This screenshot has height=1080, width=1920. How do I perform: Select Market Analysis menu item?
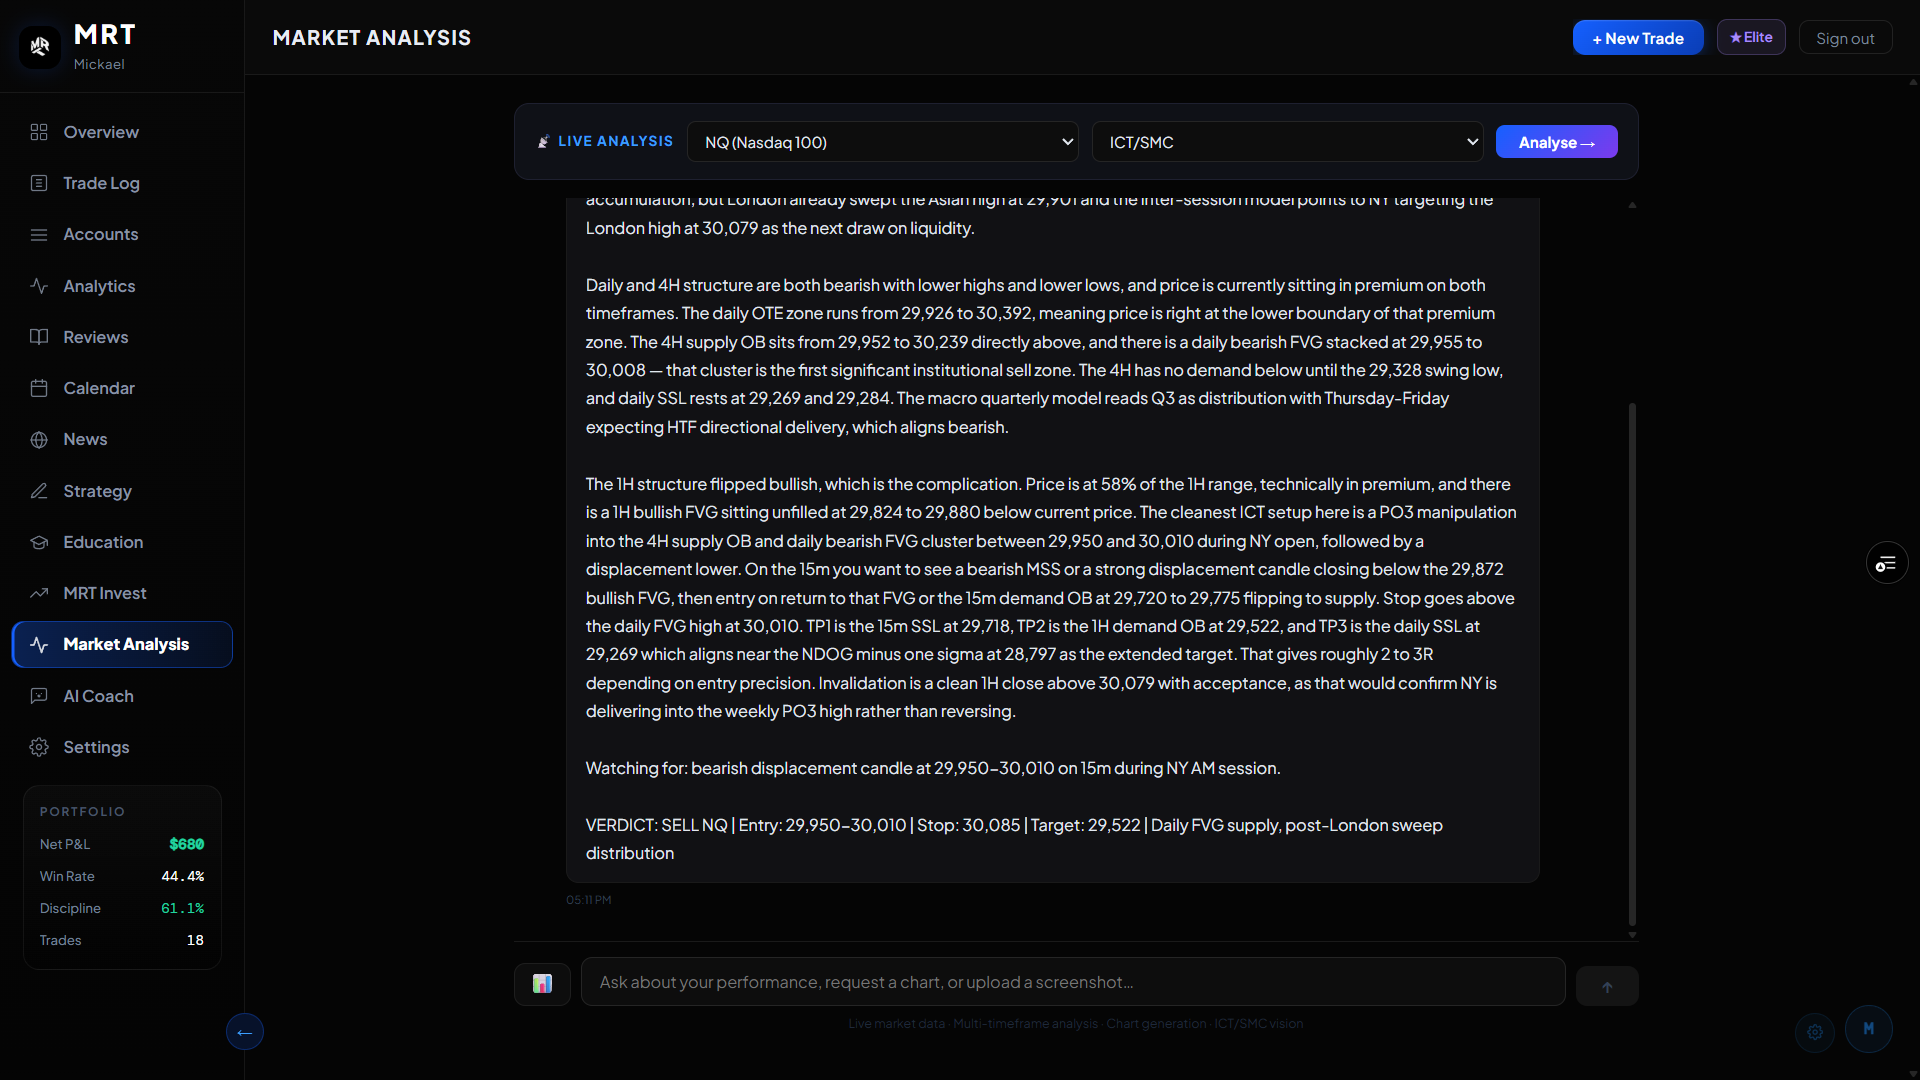point(122,645)
